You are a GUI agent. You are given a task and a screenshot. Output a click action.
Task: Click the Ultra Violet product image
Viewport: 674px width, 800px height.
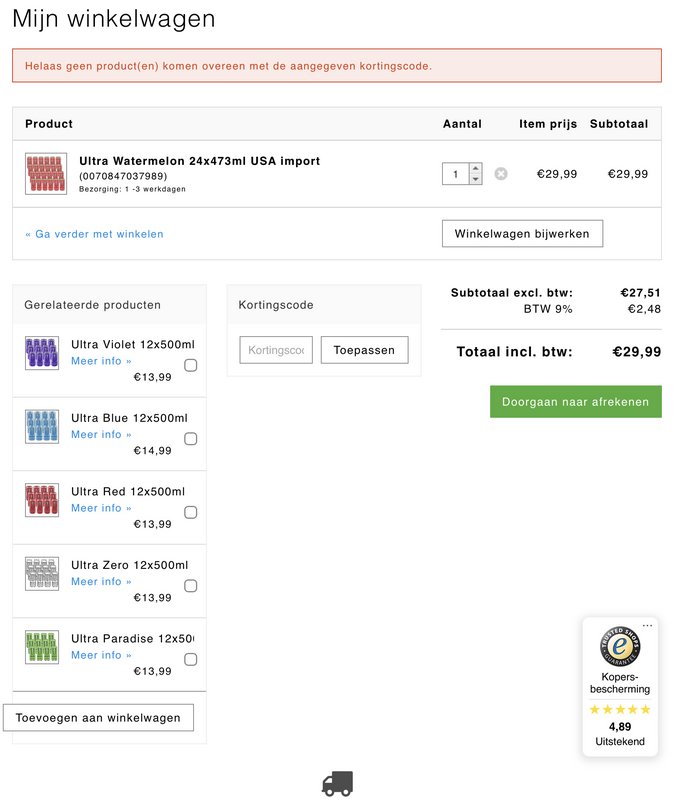tap(42, 353)
